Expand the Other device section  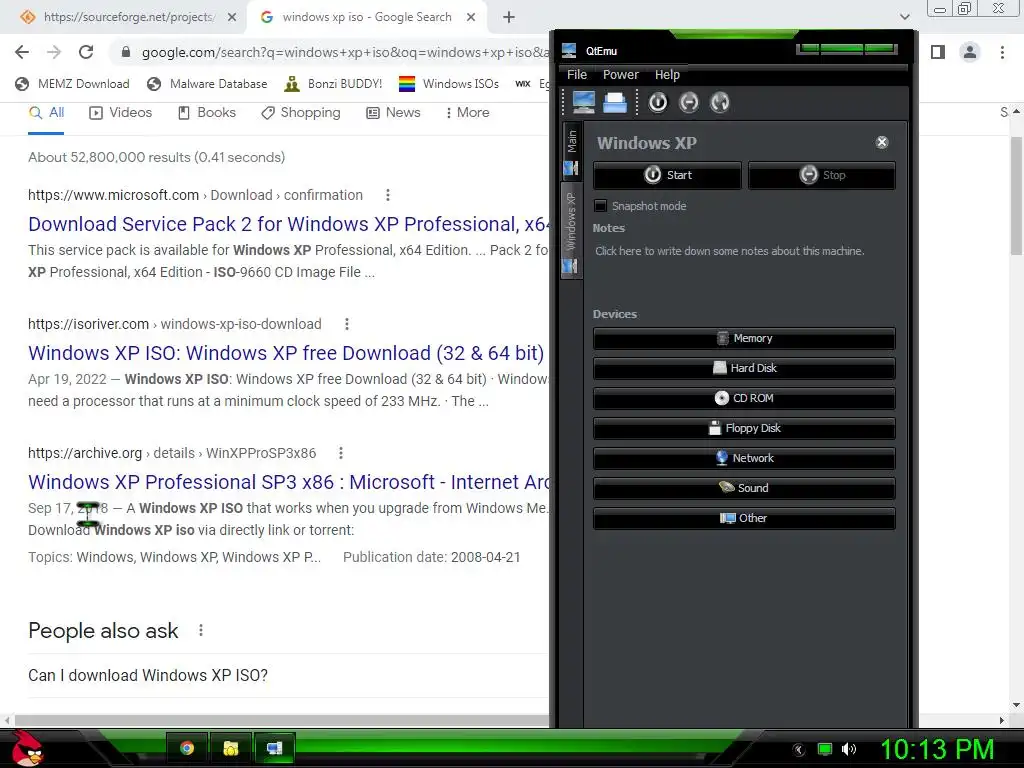pyautogui.click(x=744, y=519)
